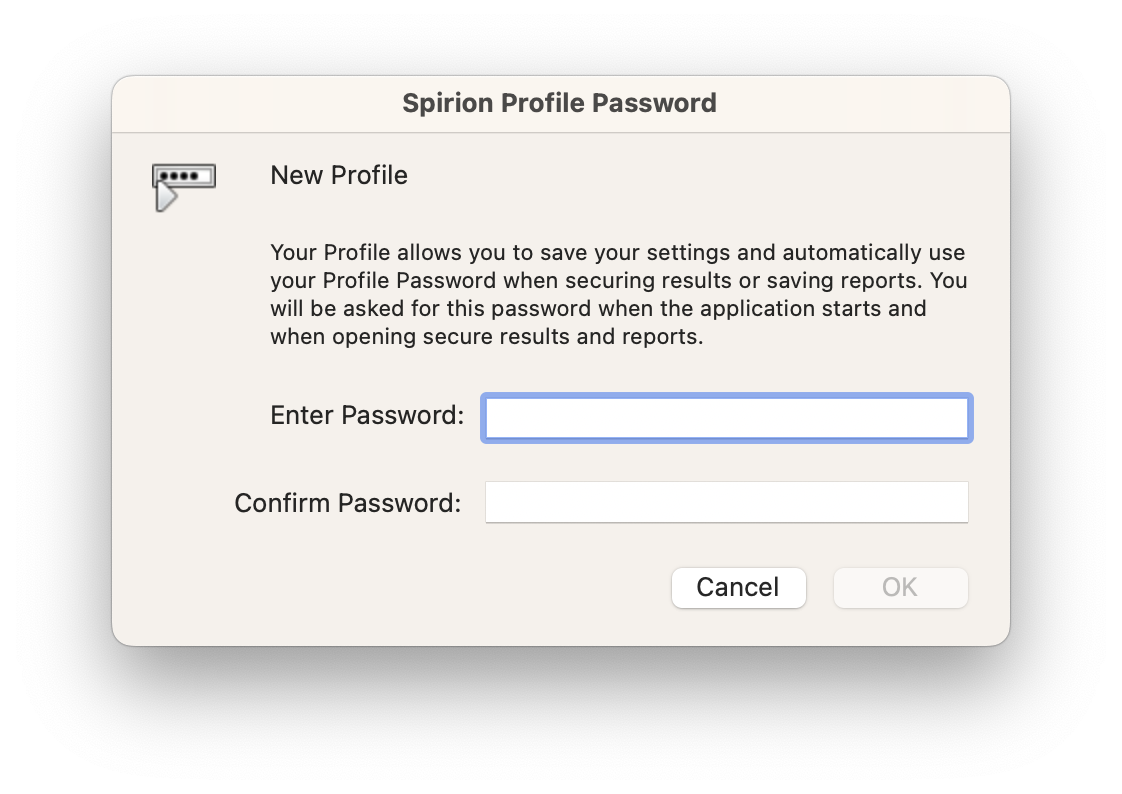Click the arrow pointer on the password icon
This screenshot has width=1122, height=794.
[x=165, y=197]
